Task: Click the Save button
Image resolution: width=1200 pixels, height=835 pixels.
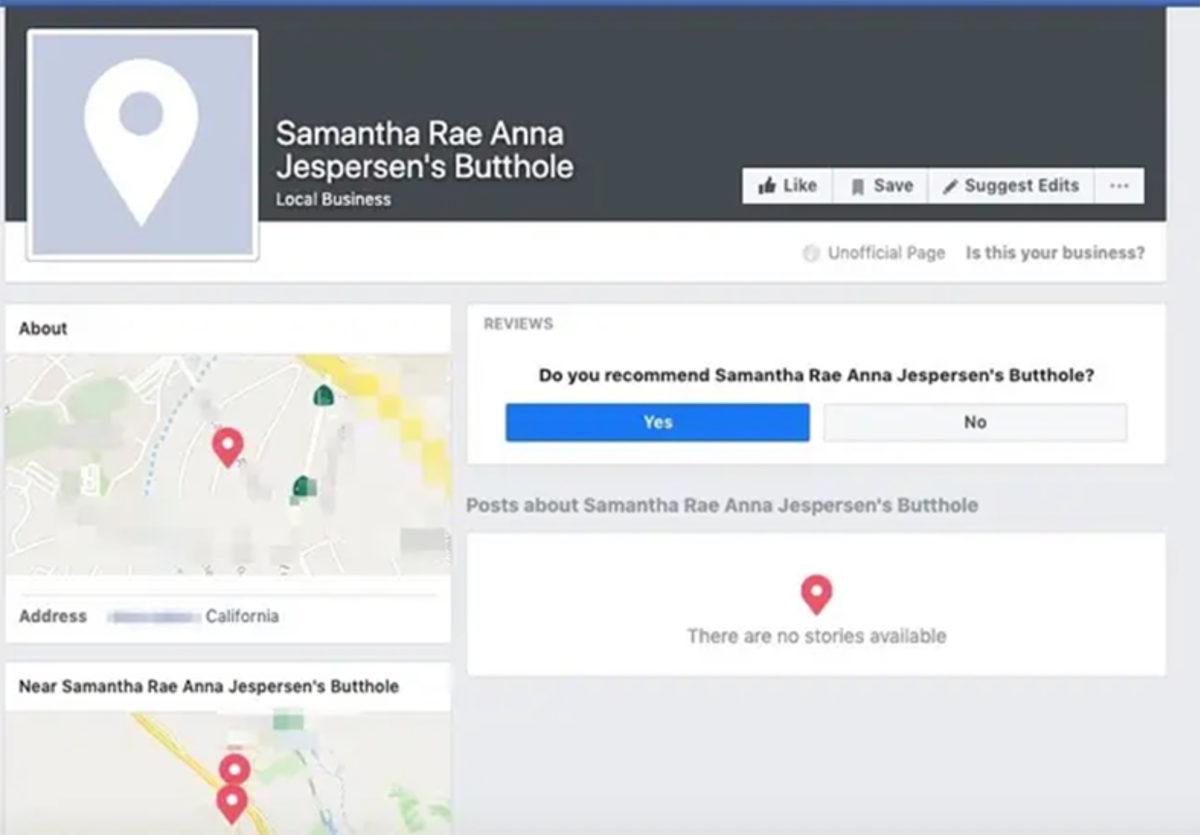Action: coord(879,185)
